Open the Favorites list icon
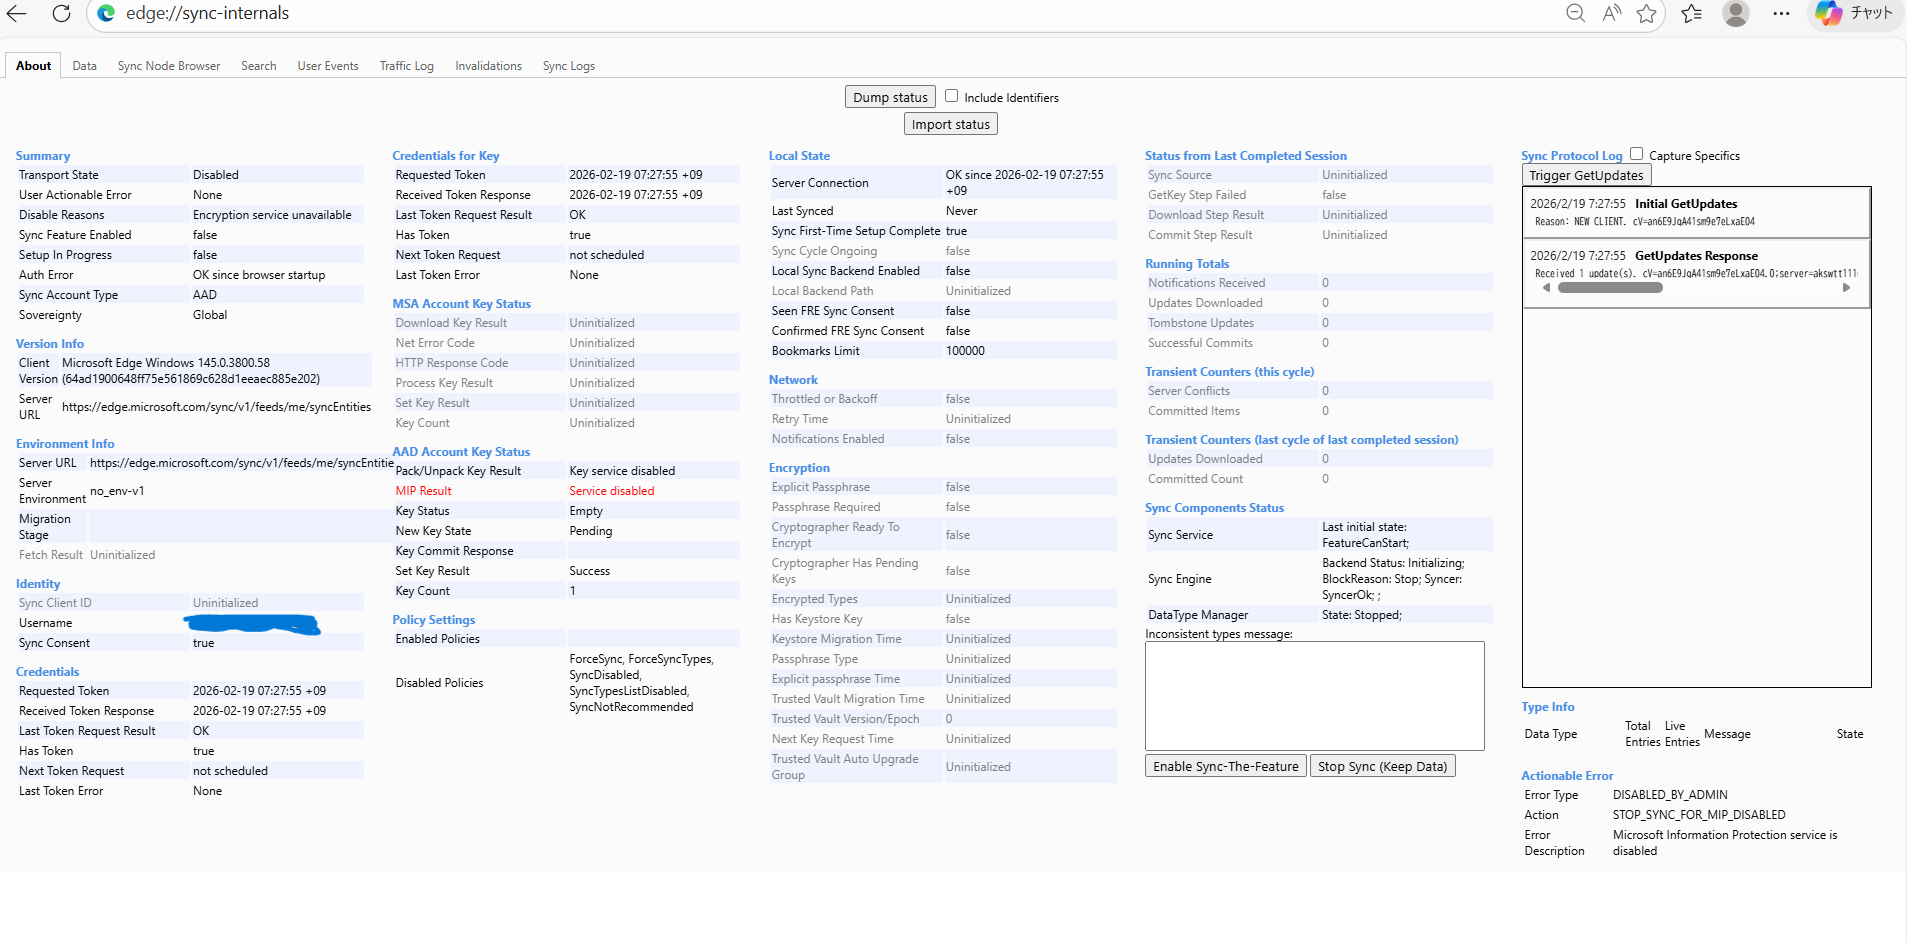Image resolution: width=1907 pixels, height=943 pixels. click(x=1692, y=13)
